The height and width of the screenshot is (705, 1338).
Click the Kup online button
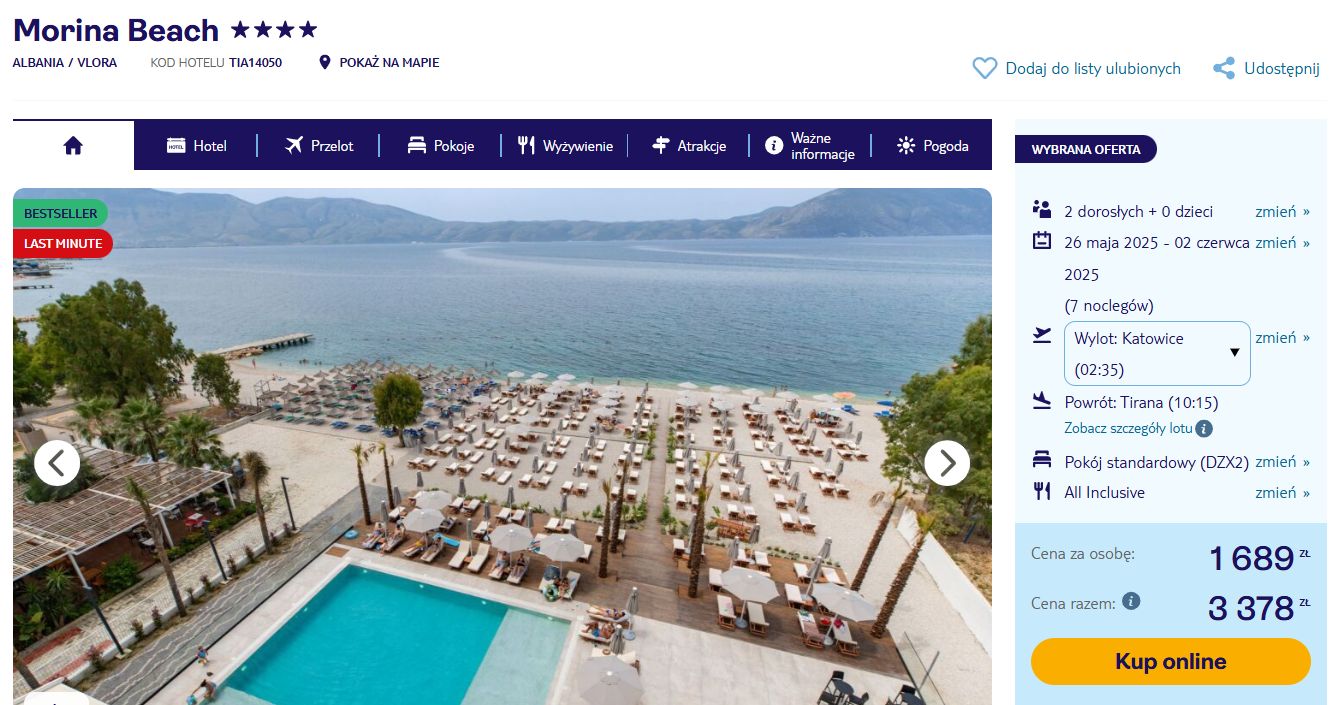tap(1170, 662)
